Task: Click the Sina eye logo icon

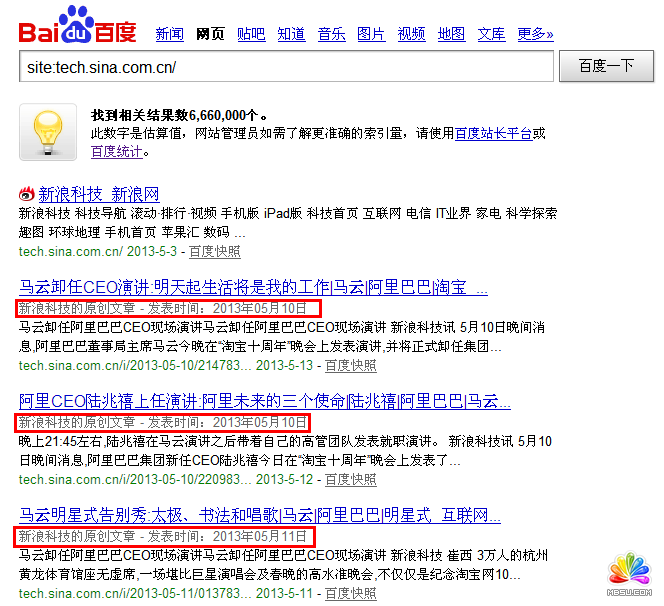Action: (x=27, y=194)
